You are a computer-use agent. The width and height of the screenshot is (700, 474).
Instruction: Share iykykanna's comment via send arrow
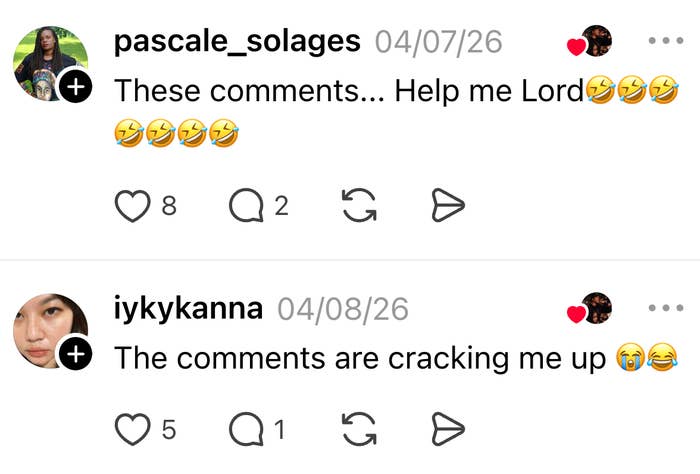(447, 430)
